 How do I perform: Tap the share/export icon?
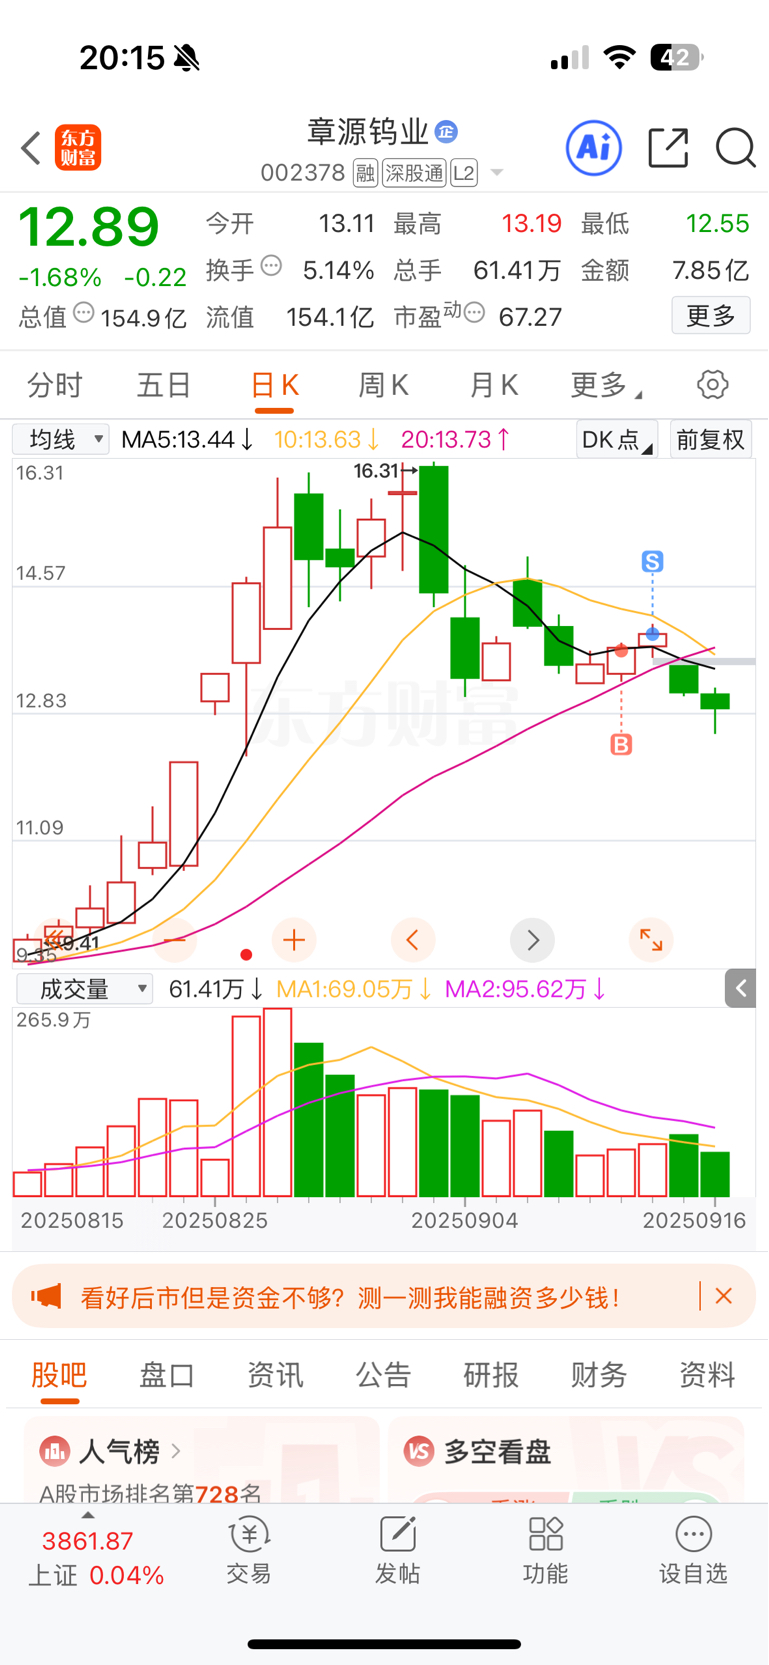pyautogui.click(x=668, y=148)
